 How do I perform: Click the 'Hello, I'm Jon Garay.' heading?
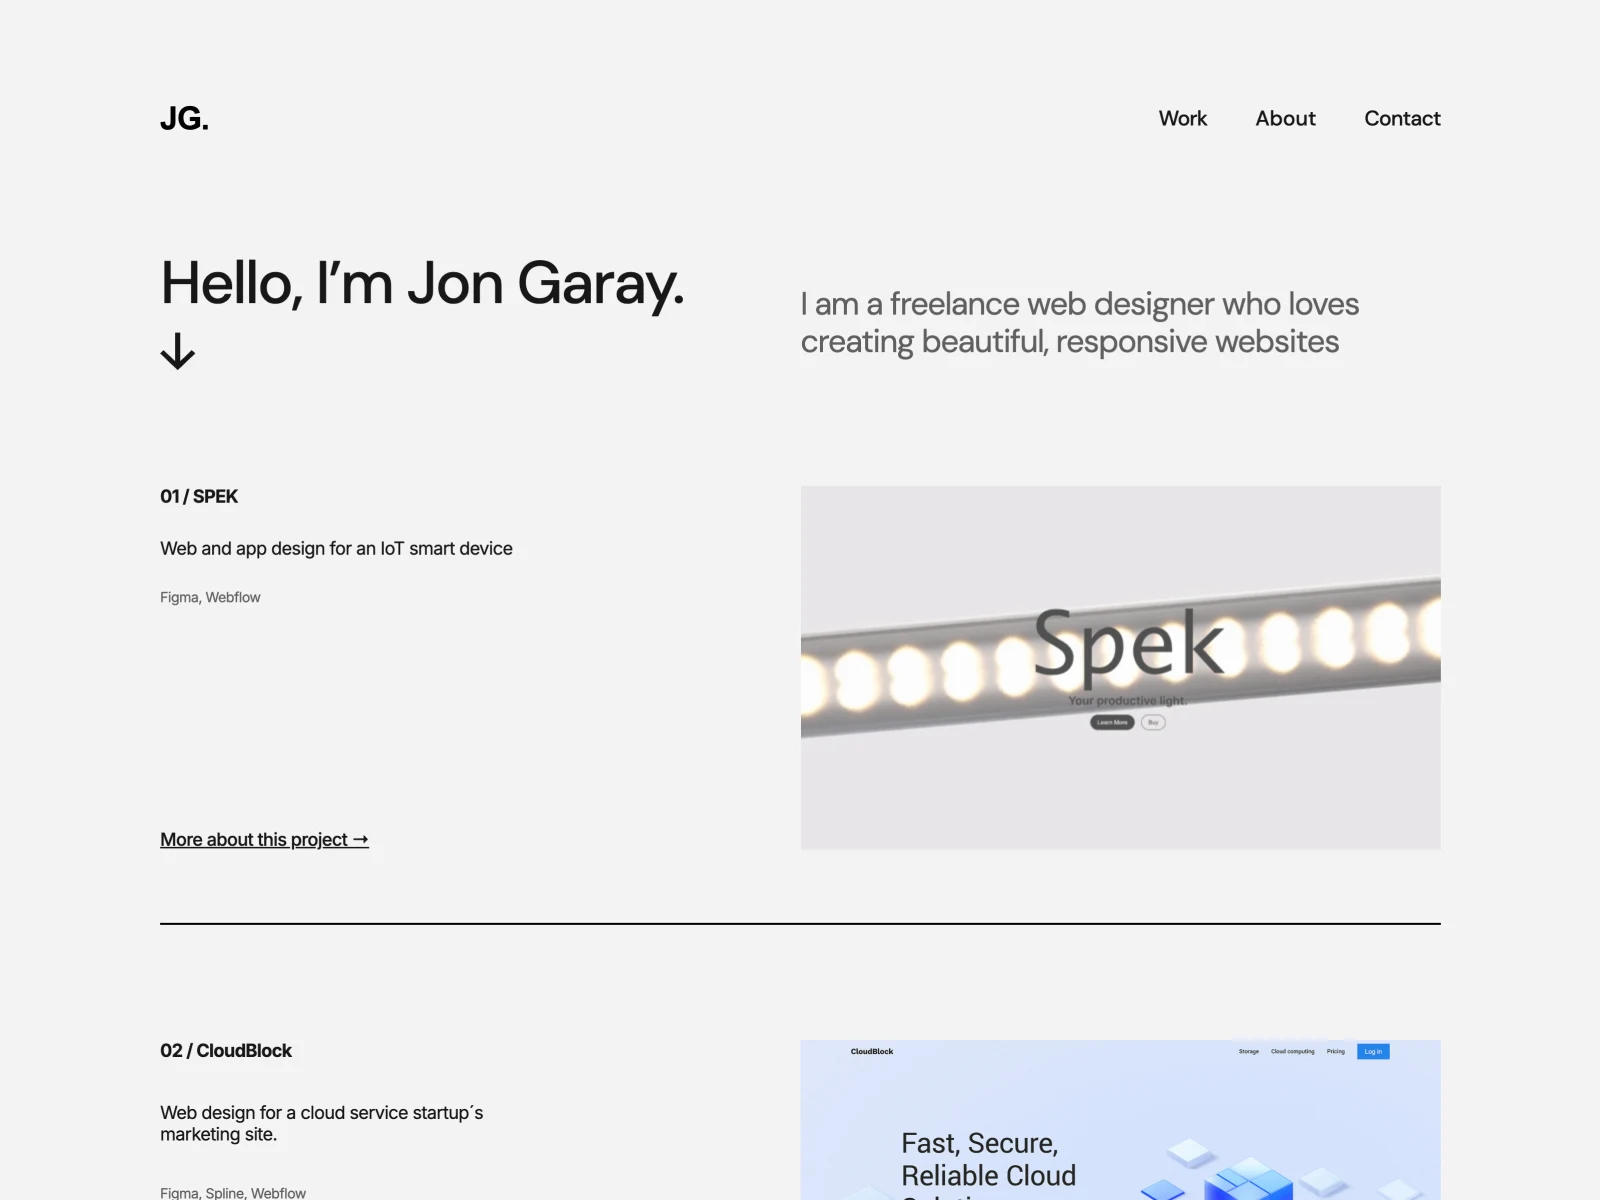pyautogui.click(x=422, y=283)
